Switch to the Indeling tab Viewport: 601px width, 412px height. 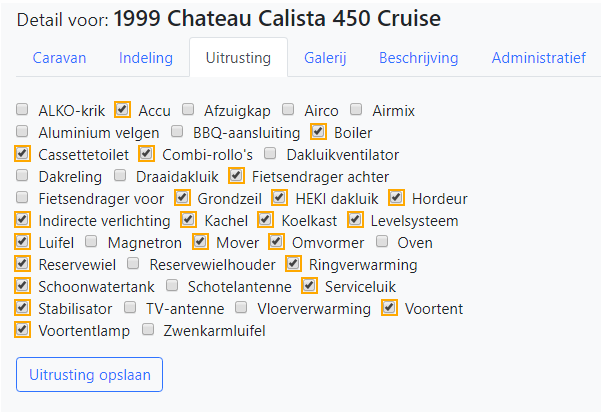click(145, 58)
